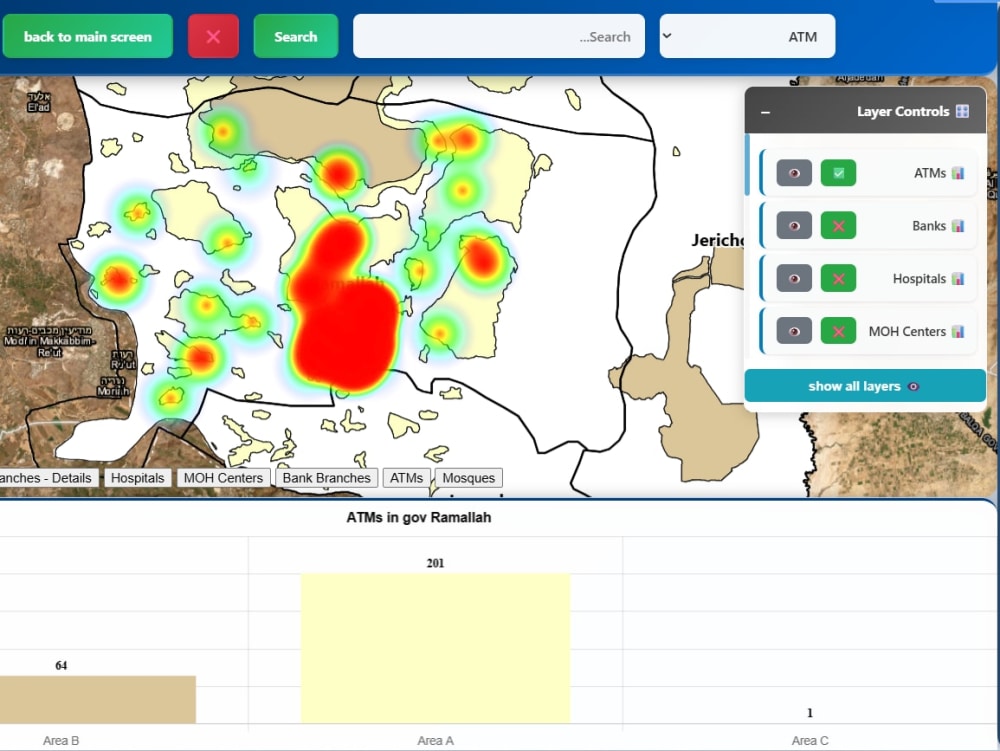
Task: Click the Area C axis label
Action: [x=809, y=740]
